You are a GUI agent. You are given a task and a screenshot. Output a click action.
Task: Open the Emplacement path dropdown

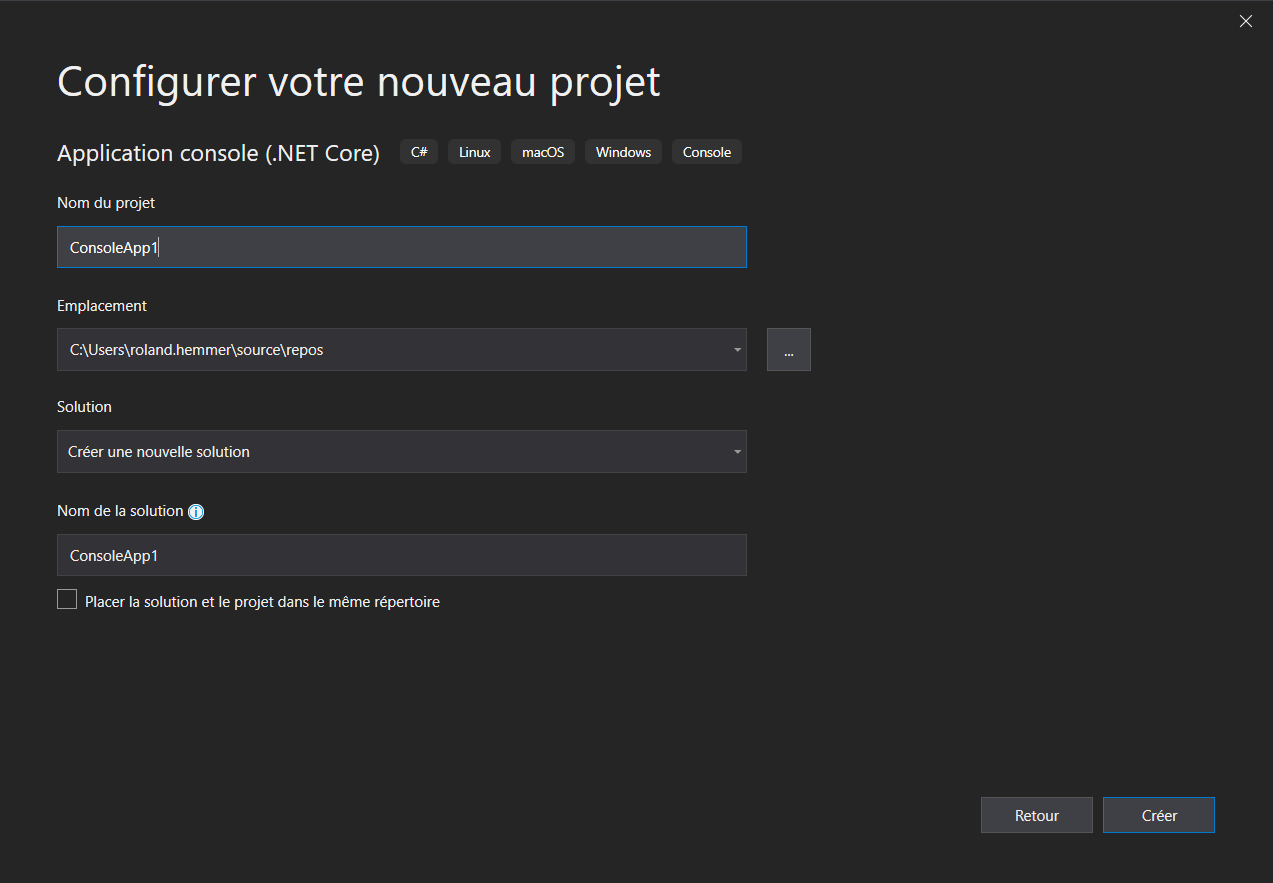pos(737,350)
